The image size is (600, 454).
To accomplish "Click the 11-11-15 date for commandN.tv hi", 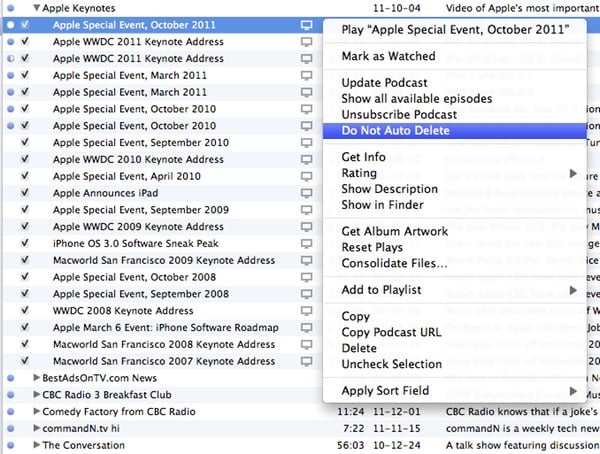I will (396, 428).
